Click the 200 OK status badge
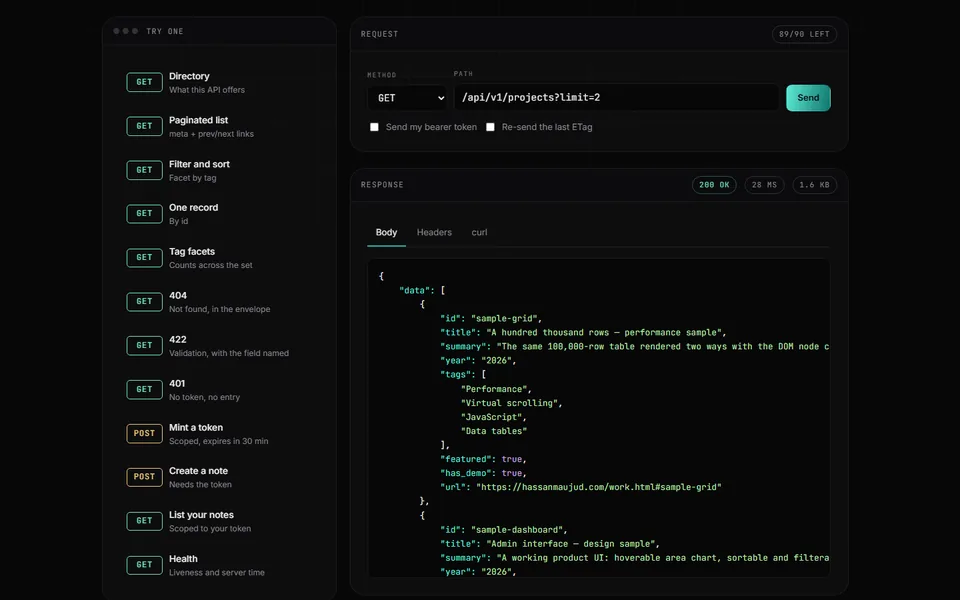This screenshot has width=960, height=600. [x=714, y=185]
